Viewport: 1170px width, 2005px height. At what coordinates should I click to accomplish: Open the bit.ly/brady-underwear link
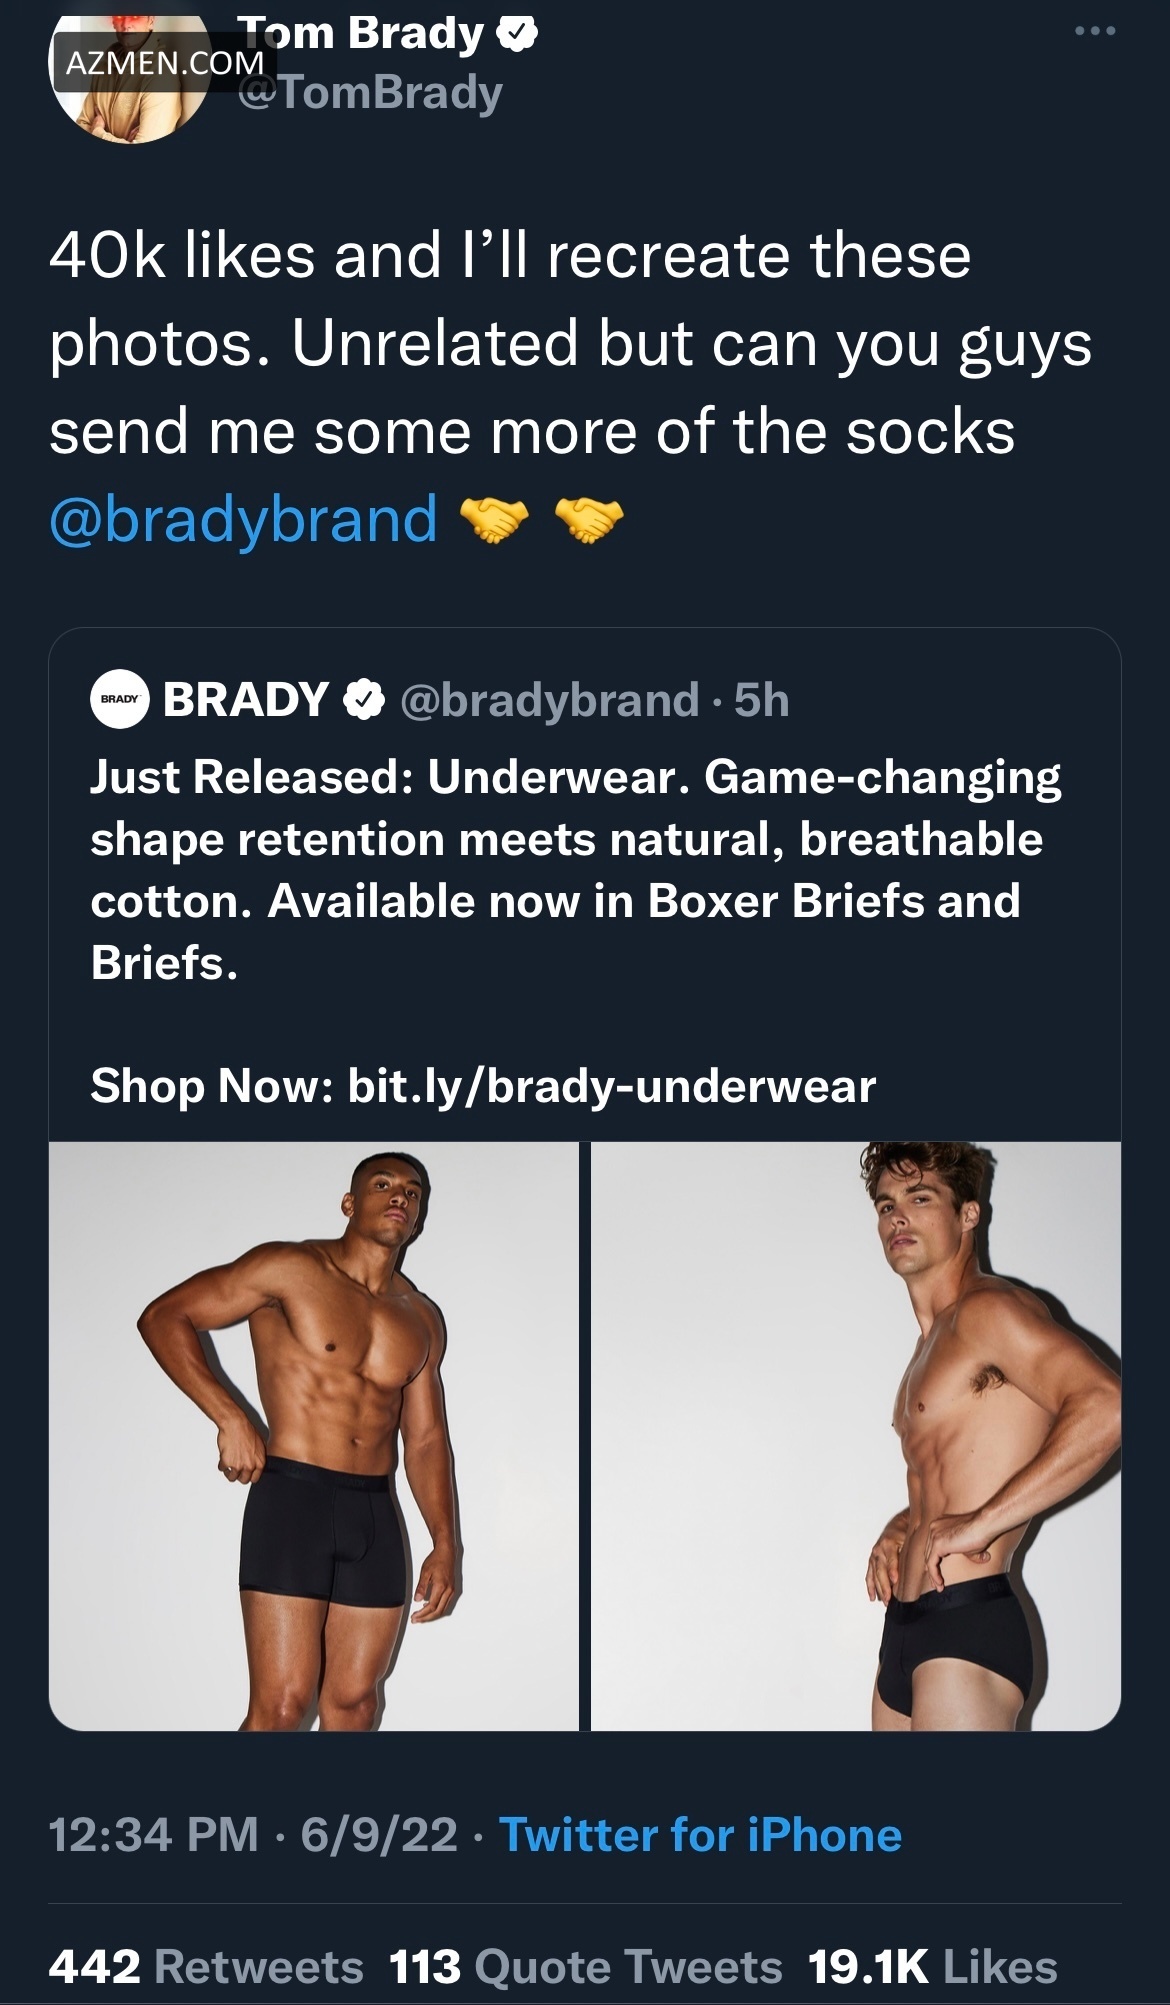611,1086
